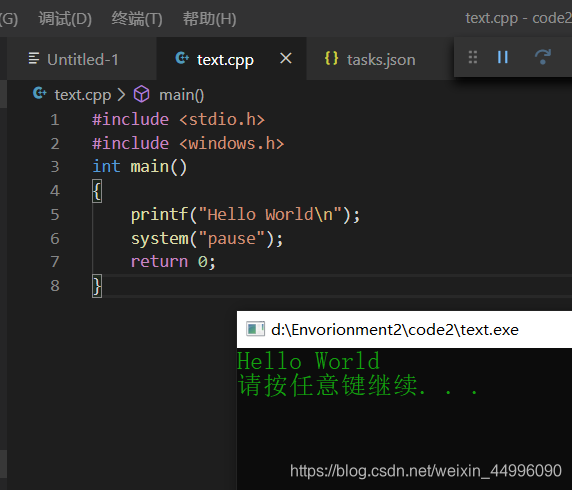572x490 pixels.
Task: Open the 终端(T) terminal menu
Action: 137,19
